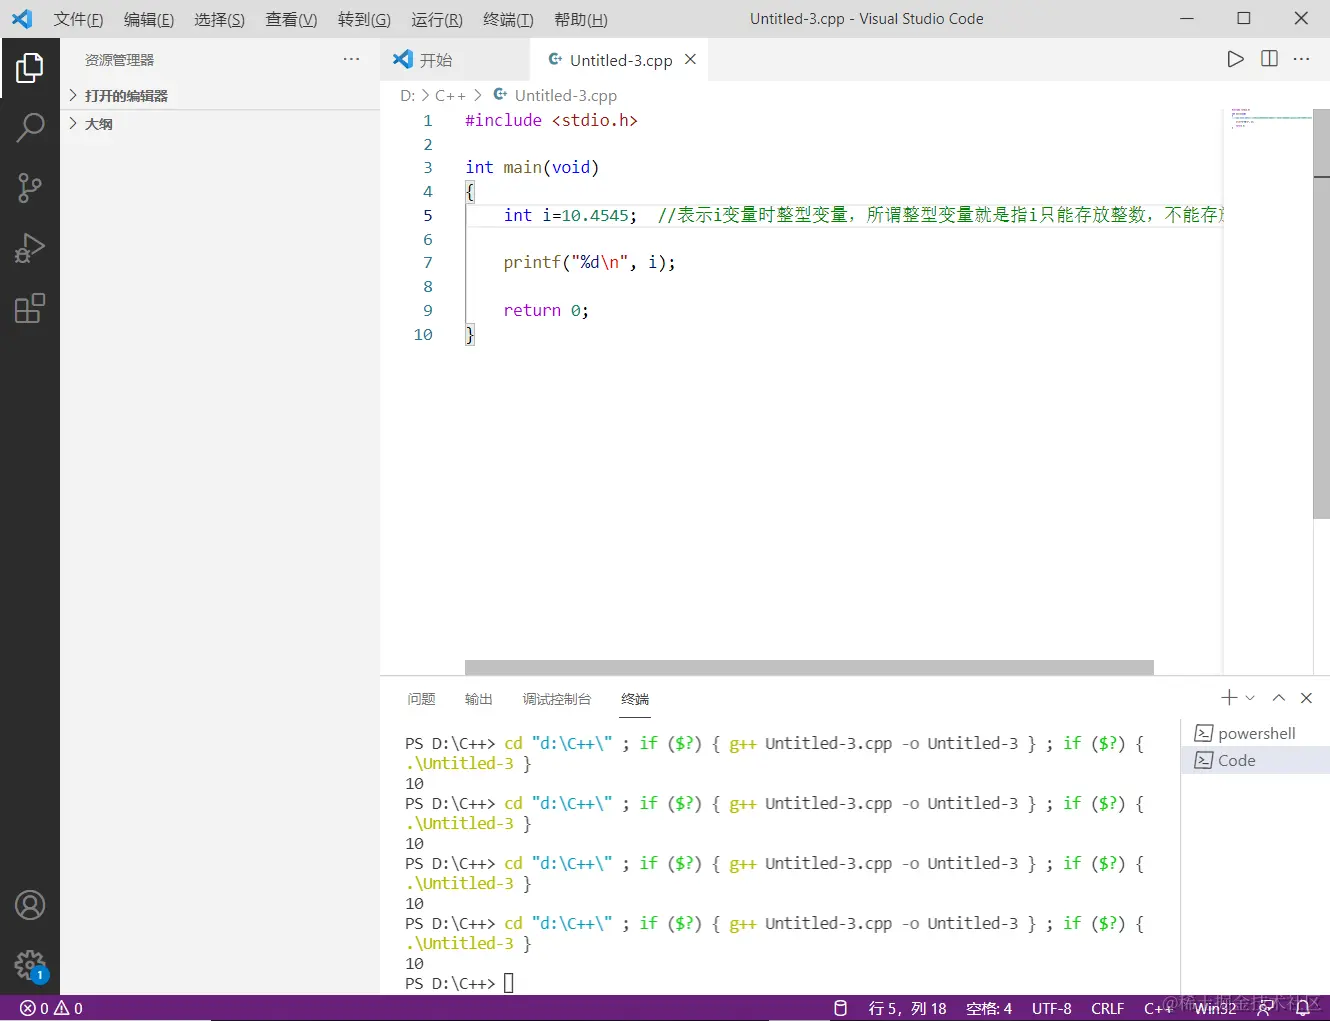Click the notifications bell in status bar

coord(1303,1008)
